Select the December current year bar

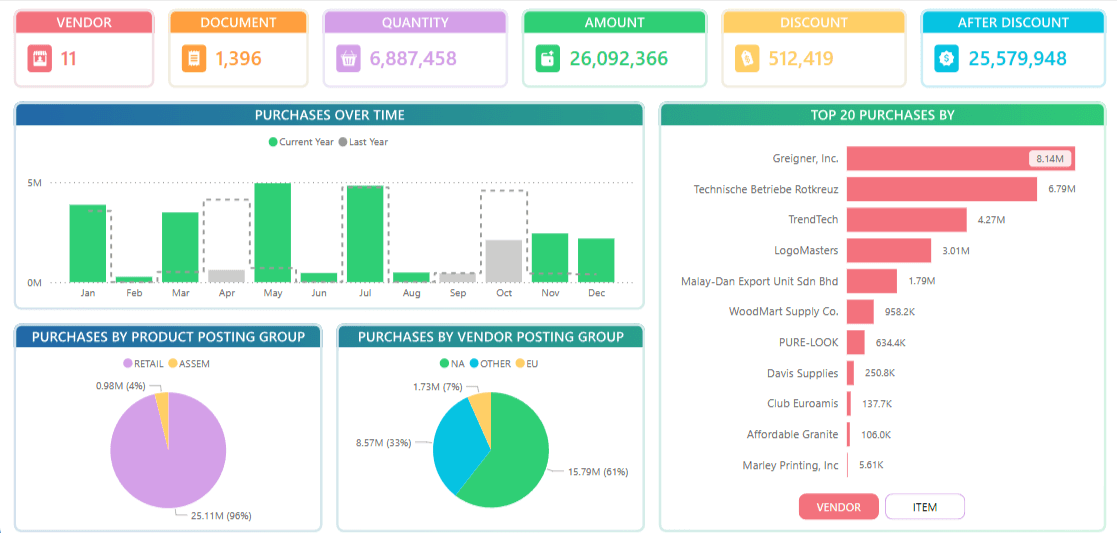(x=596, y=261)
